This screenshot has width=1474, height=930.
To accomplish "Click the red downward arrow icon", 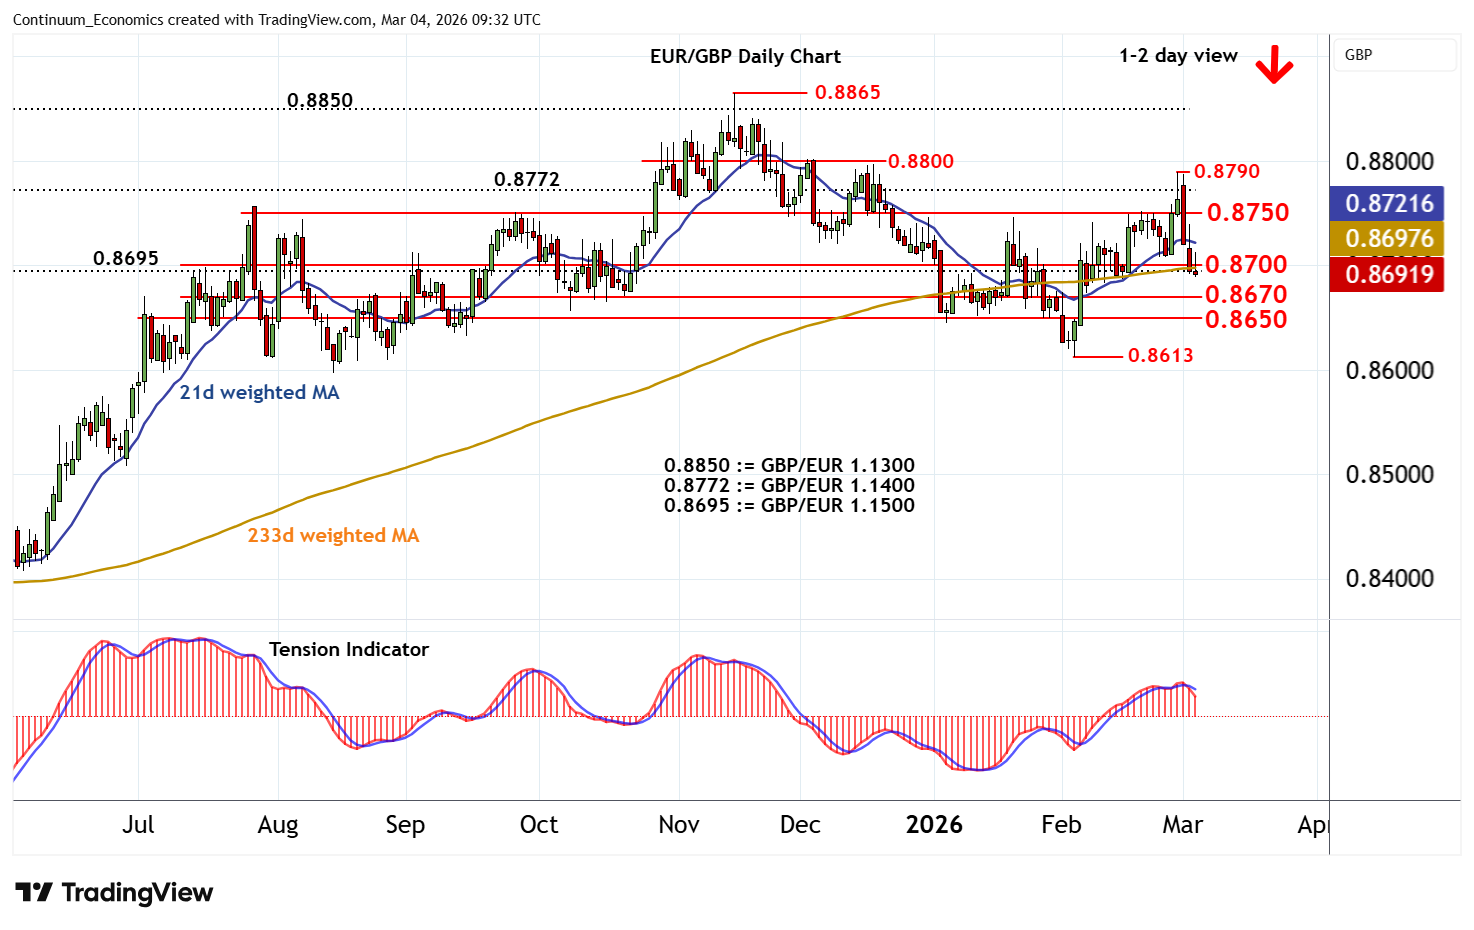I will tap(1274, 66).
